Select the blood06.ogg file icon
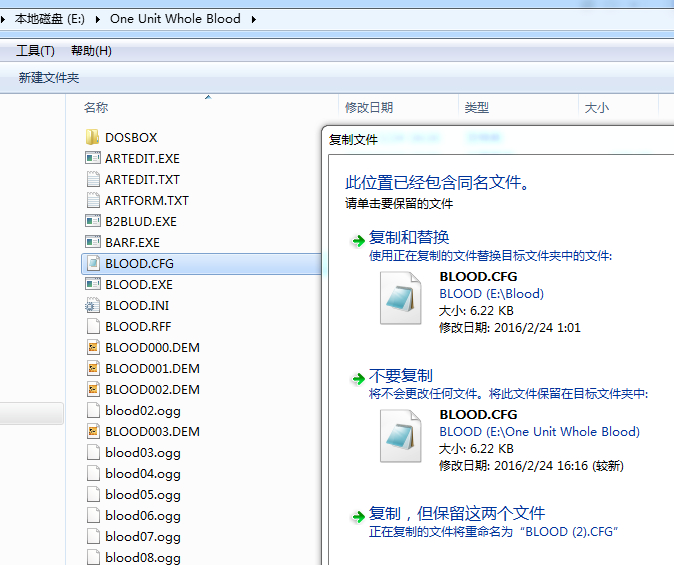The height and width of the screenshot is (565, 674). (93, 516)
